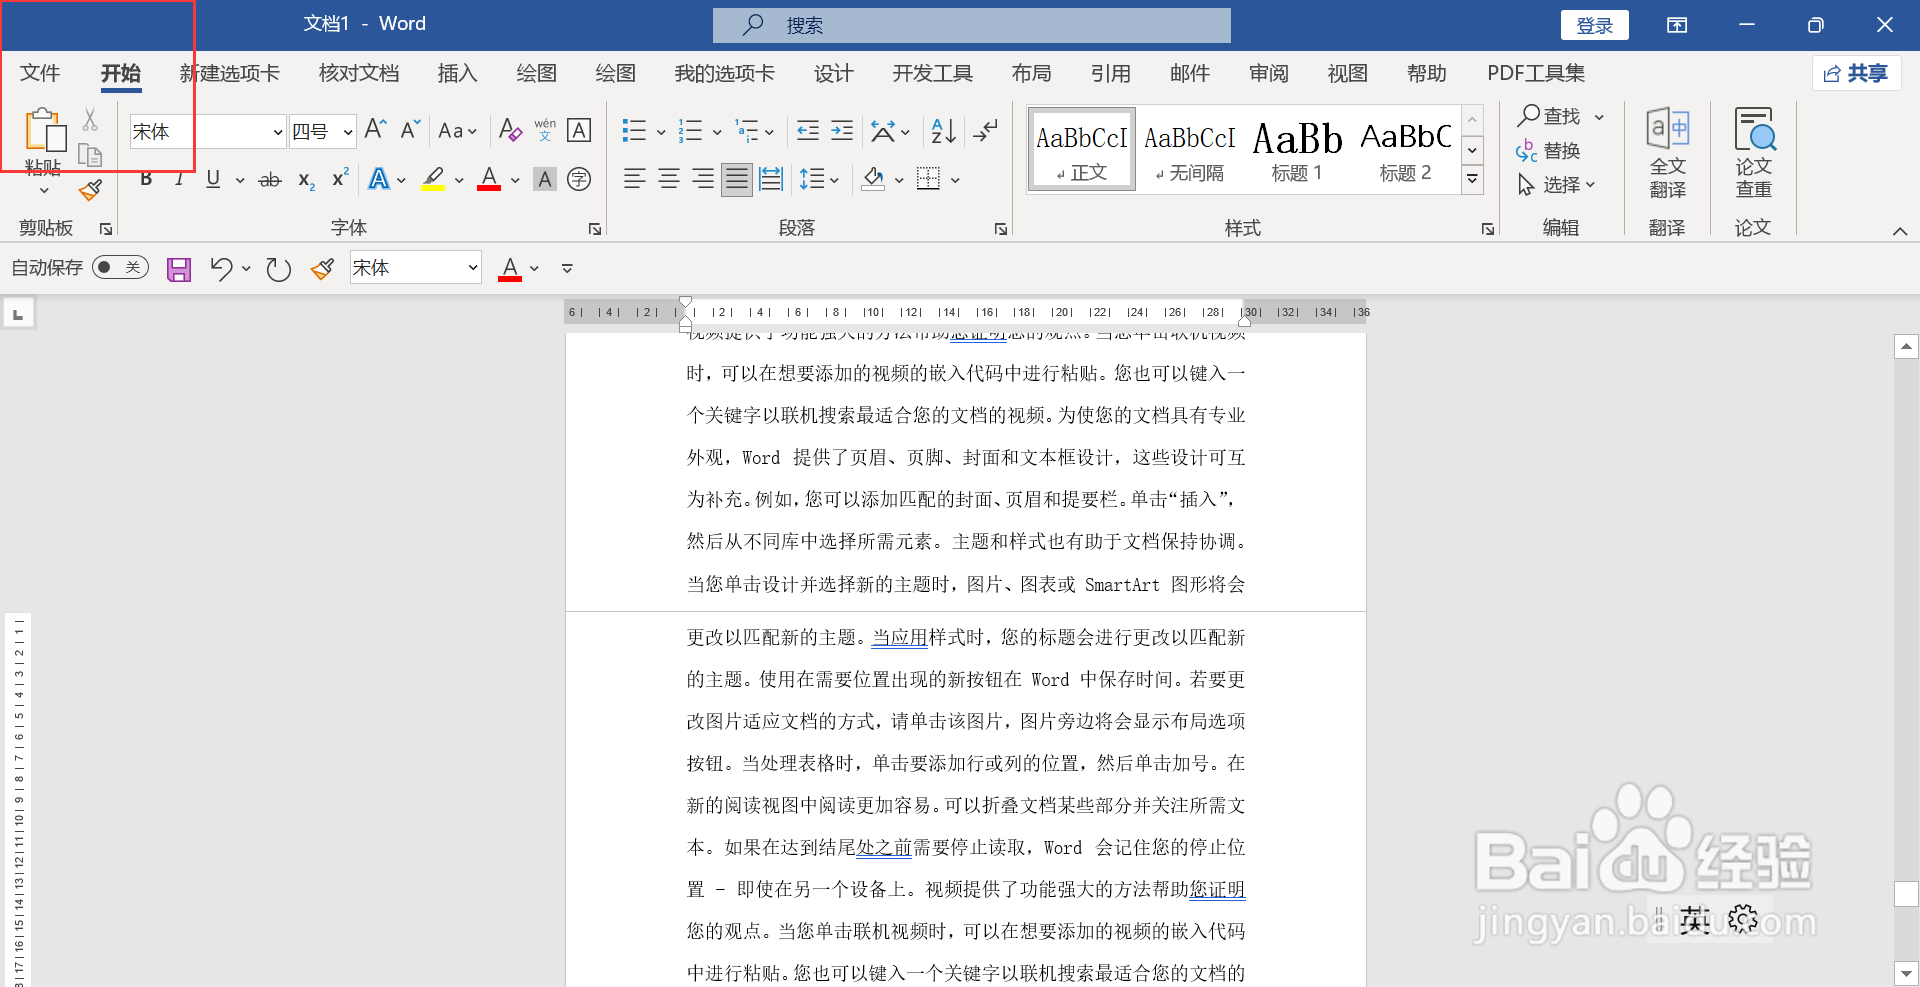
Task: Show or hide paragraph marks
Action: click(x=986, y=130)
